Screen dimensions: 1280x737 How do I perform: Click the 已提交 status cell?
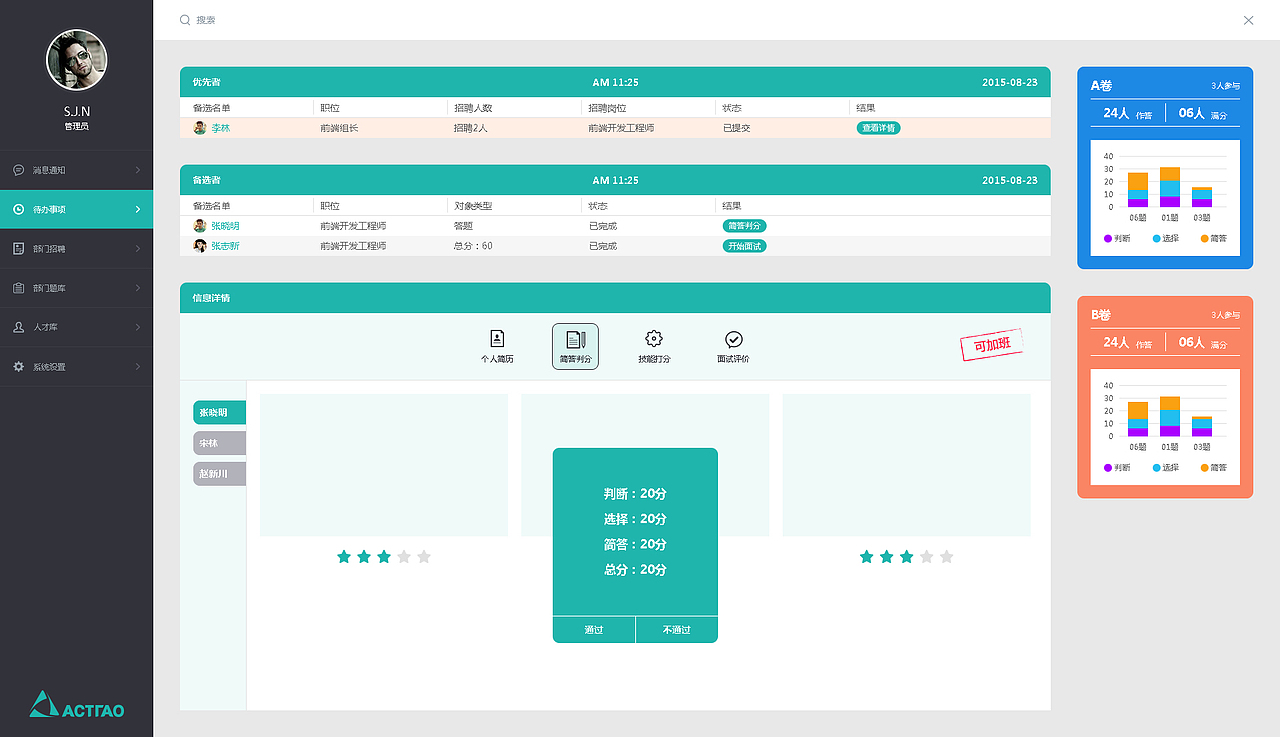click(x=737, y=128)
